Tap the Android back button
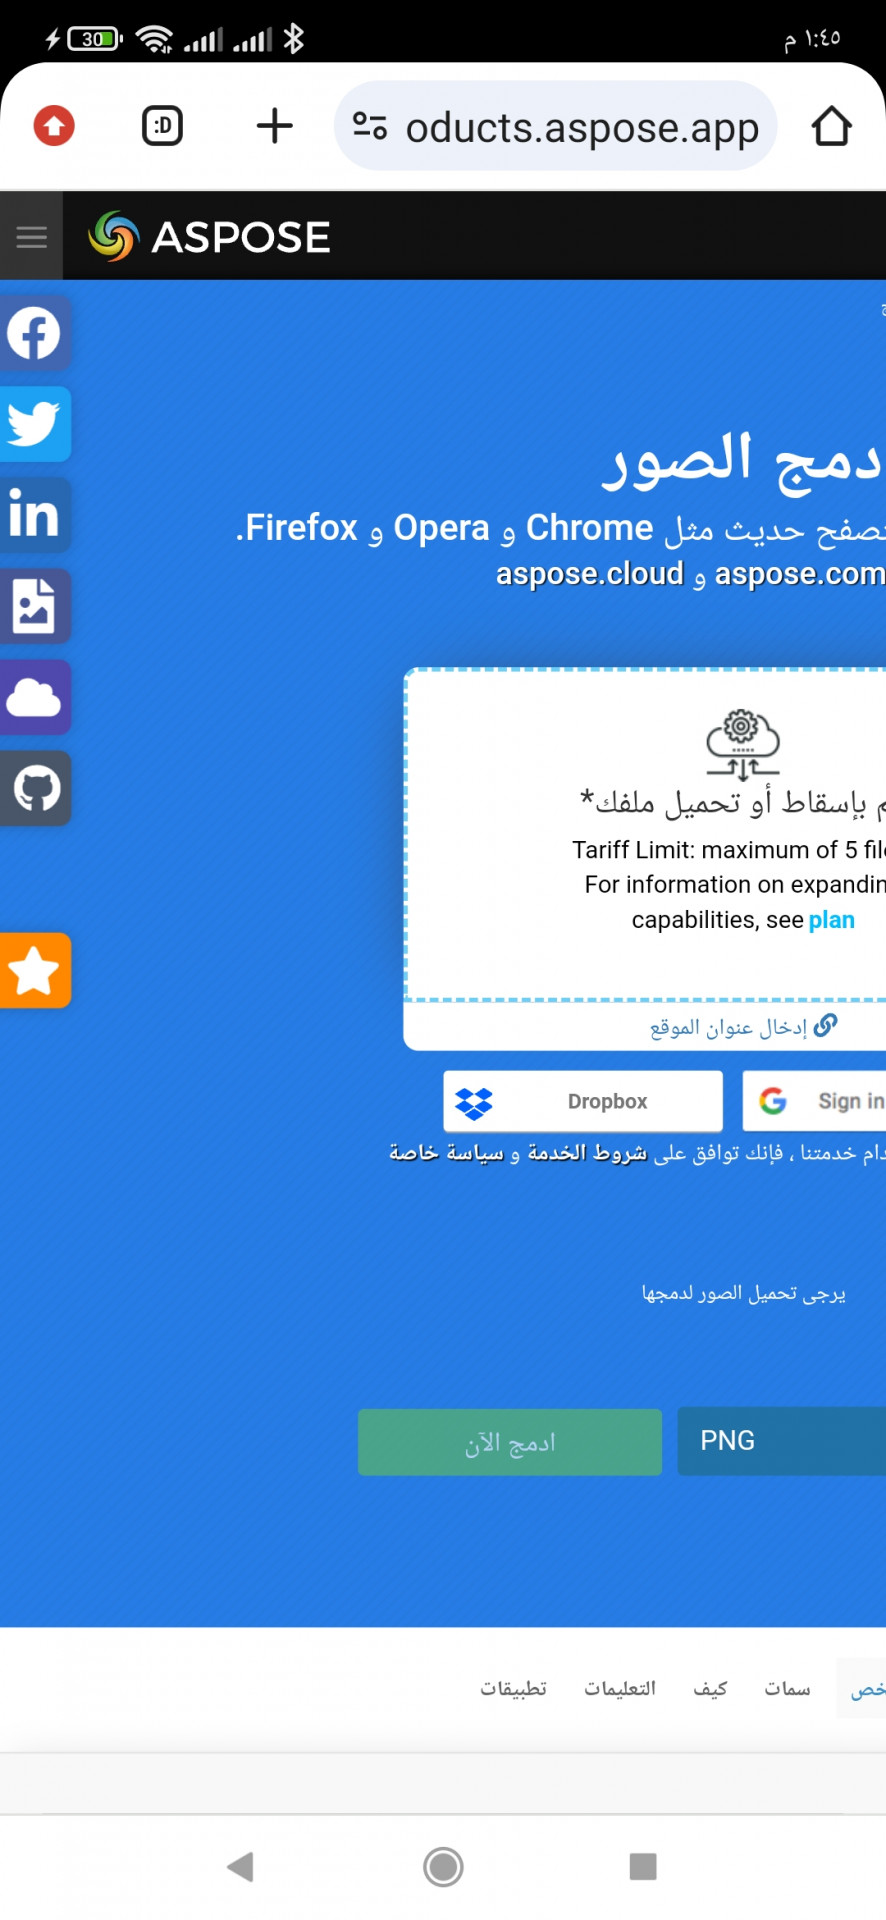Viewport: 886px width, 1920px height. click(241, 1866)
